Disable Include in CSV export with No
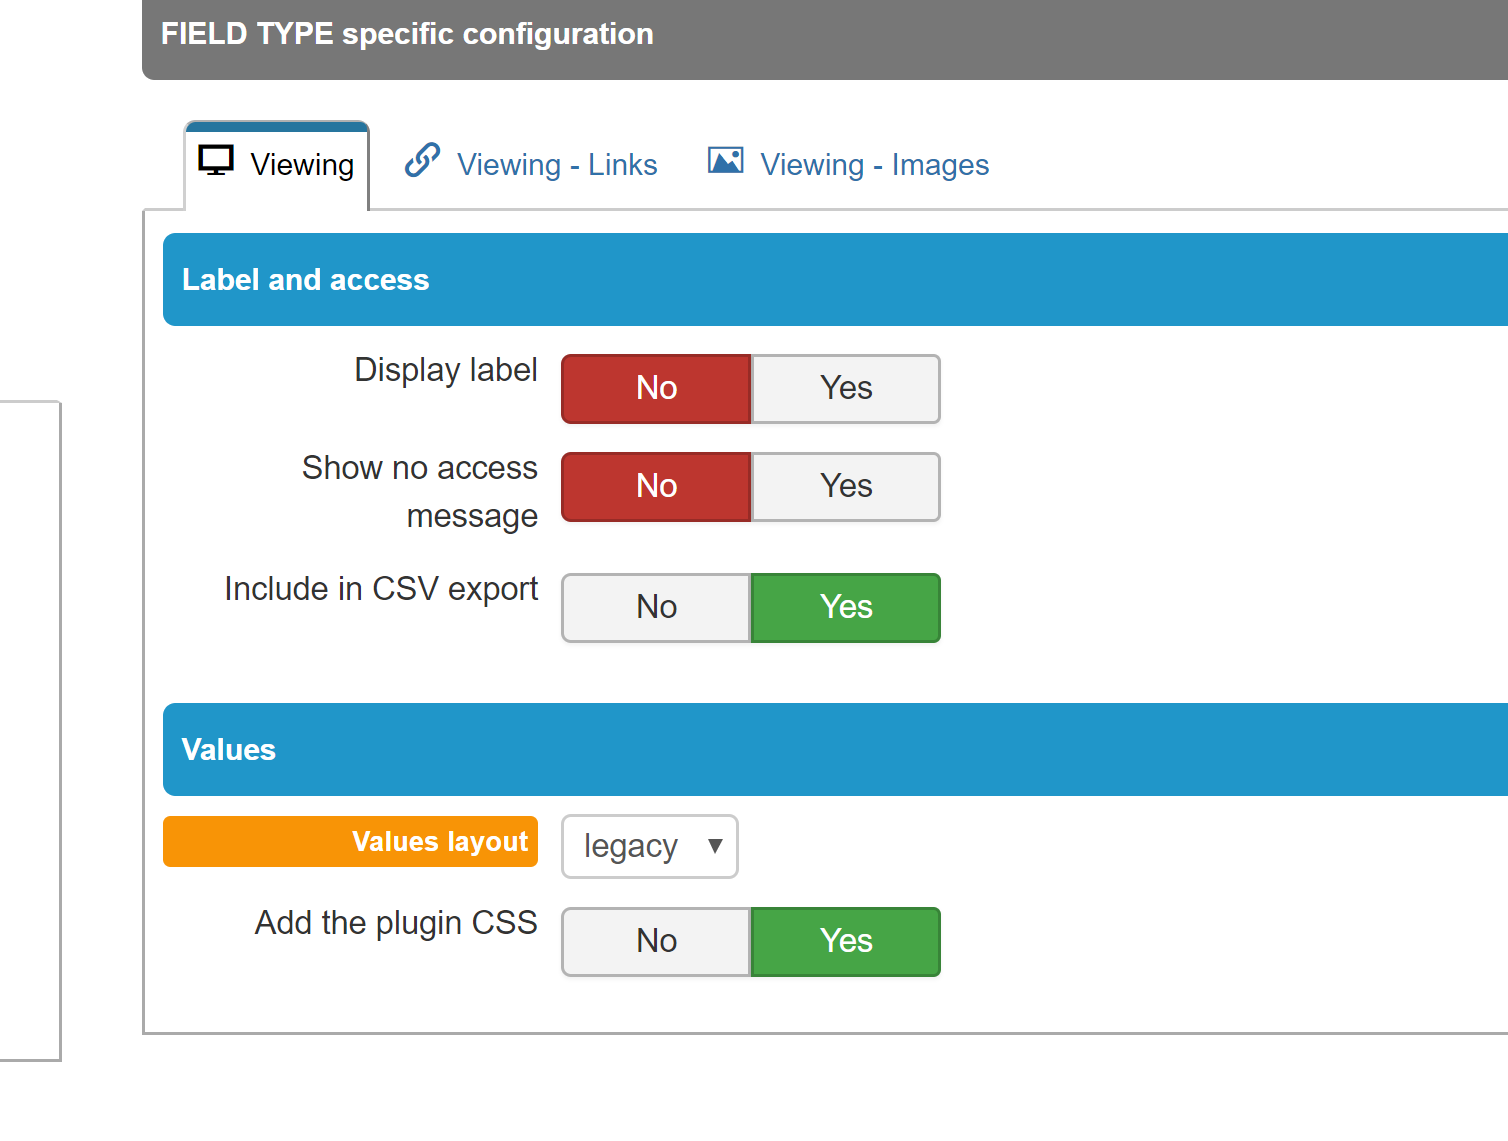The width and height of the screenshot is (1508, 1141). (x=656, y=607)
